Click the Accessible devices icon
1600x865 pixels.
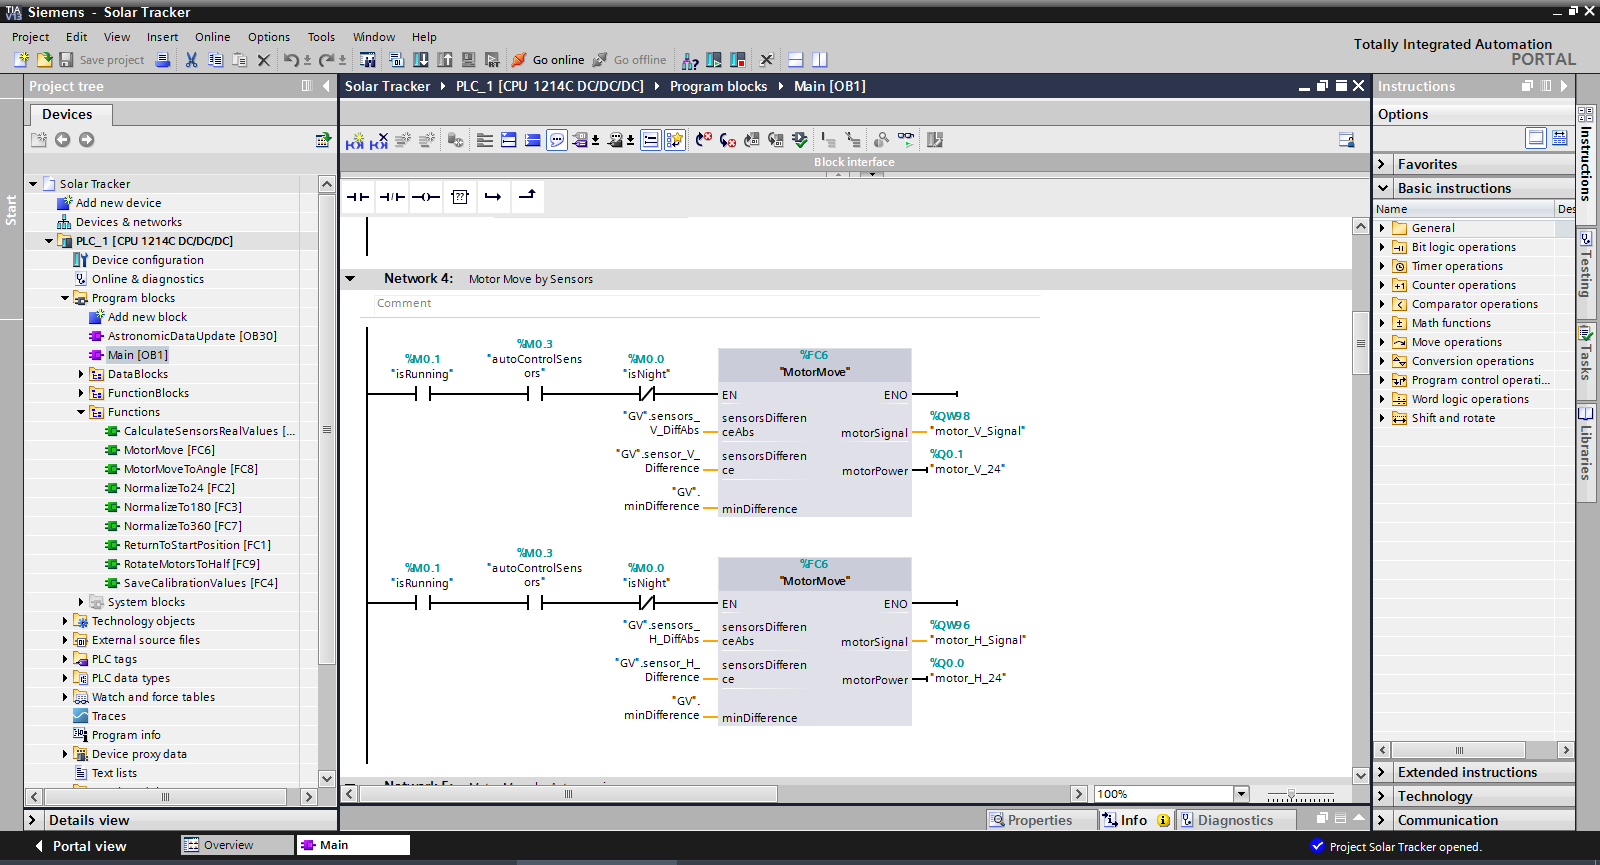coord(690,60)
